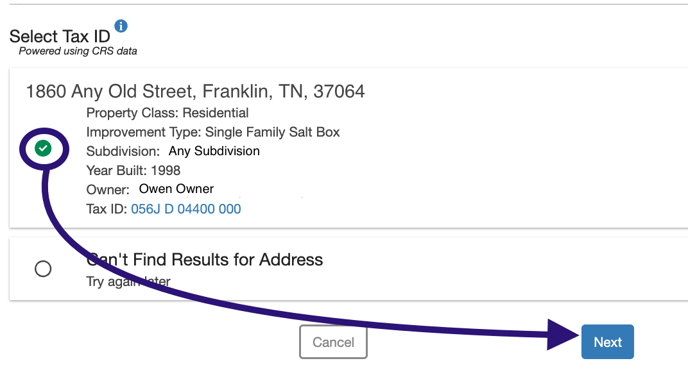
Task: Open Tax ID link 056J D 04400 000
Action: click(x=186, y=209)
